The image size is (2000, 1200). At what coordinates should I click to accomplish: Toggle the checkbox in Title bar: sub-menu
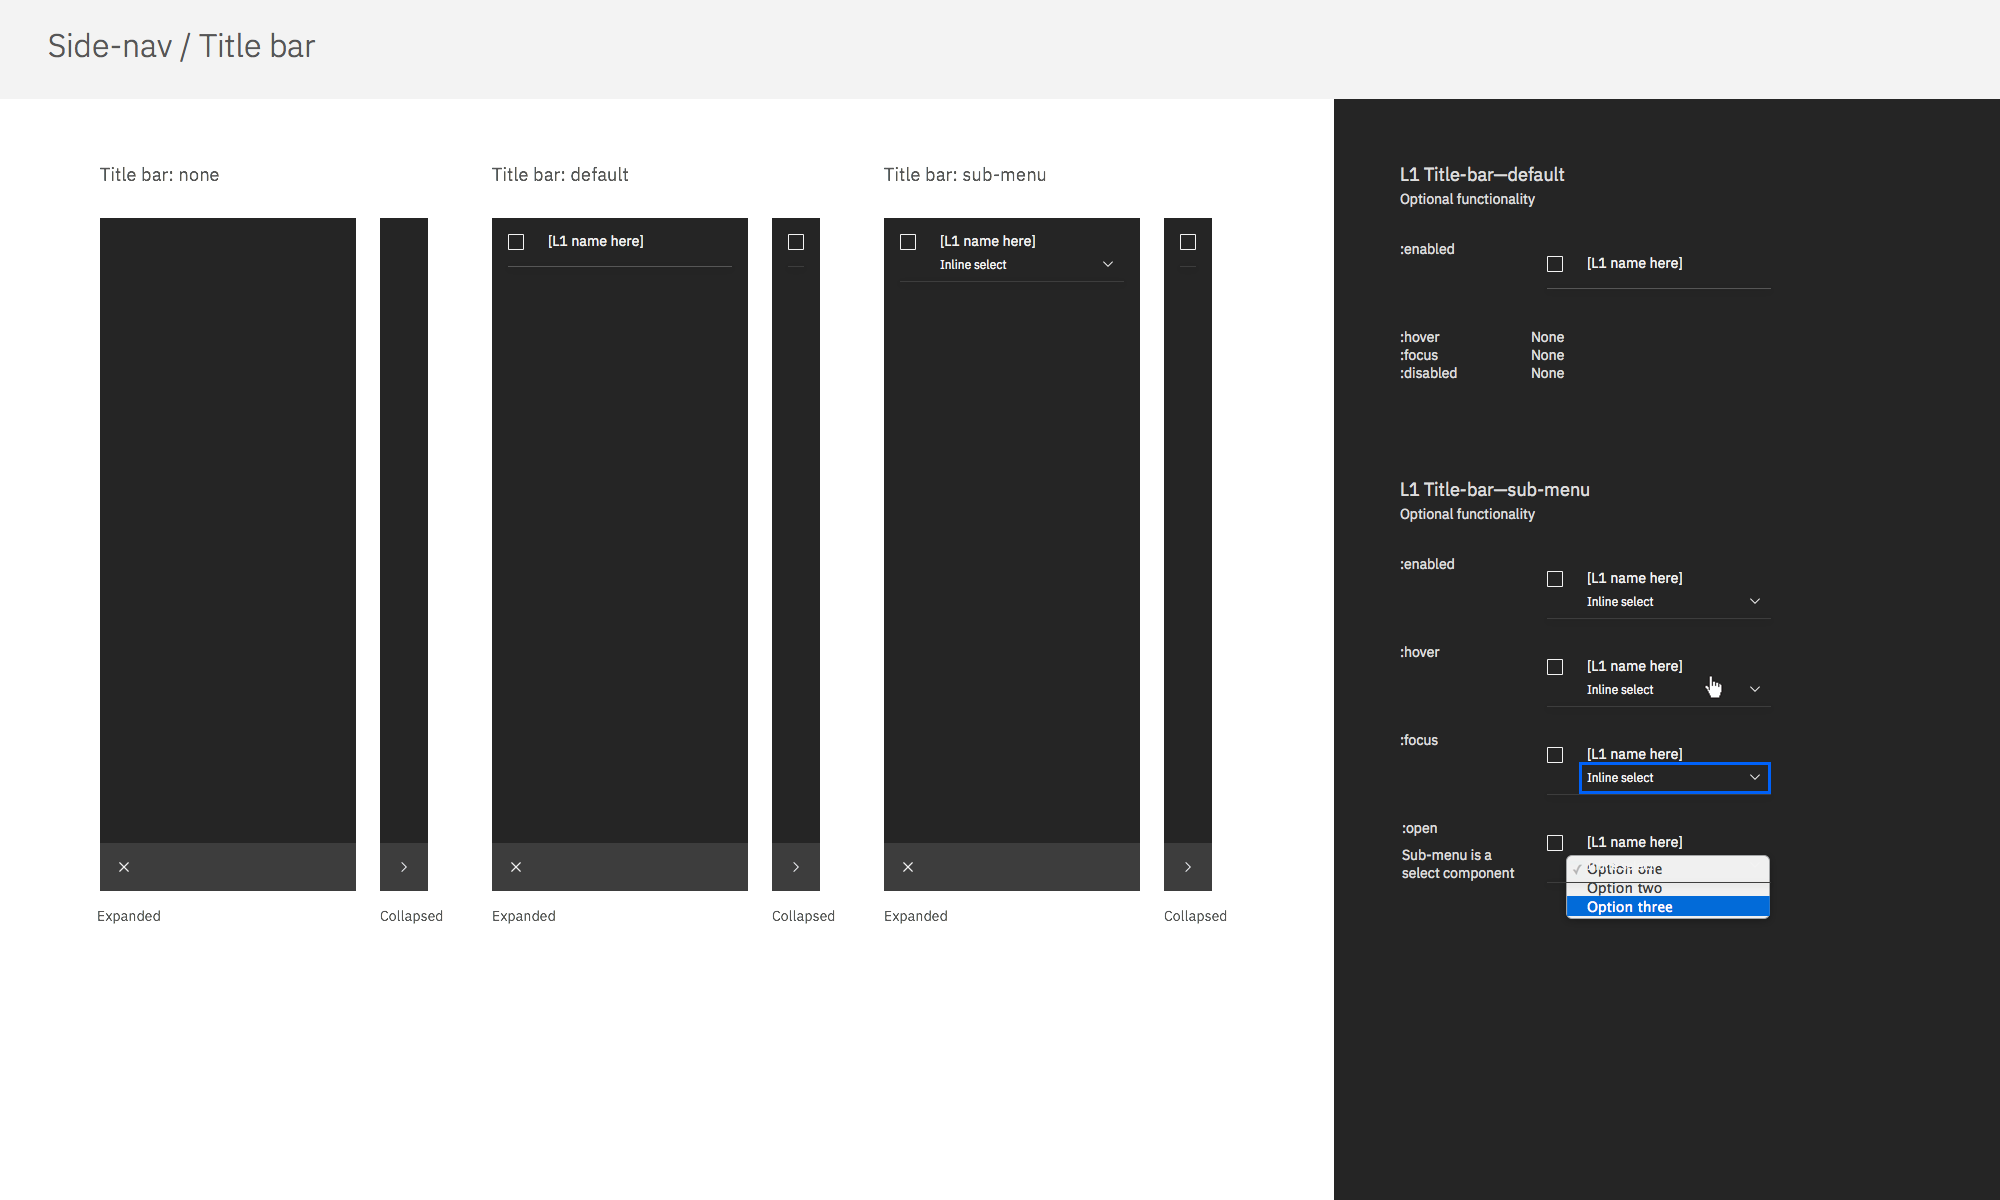[x=908, y=241]
